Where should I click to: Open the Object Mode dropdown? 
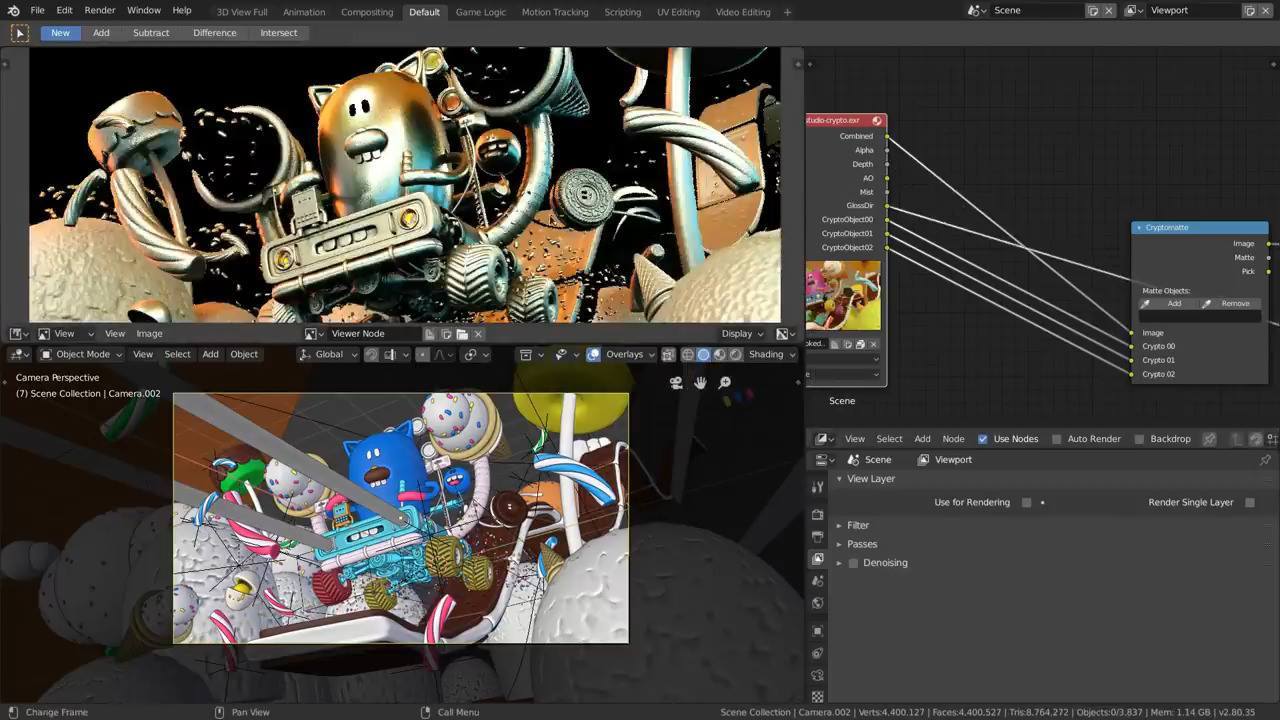[x=81, y=354]
